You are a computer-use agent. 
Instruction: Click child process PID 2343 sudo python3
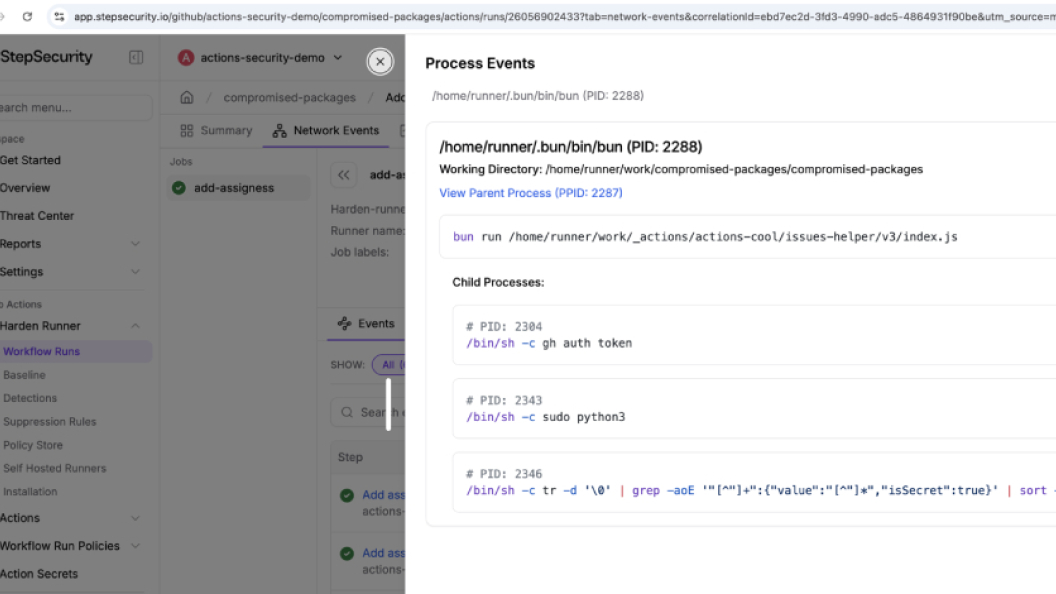[x=754, y=408]
